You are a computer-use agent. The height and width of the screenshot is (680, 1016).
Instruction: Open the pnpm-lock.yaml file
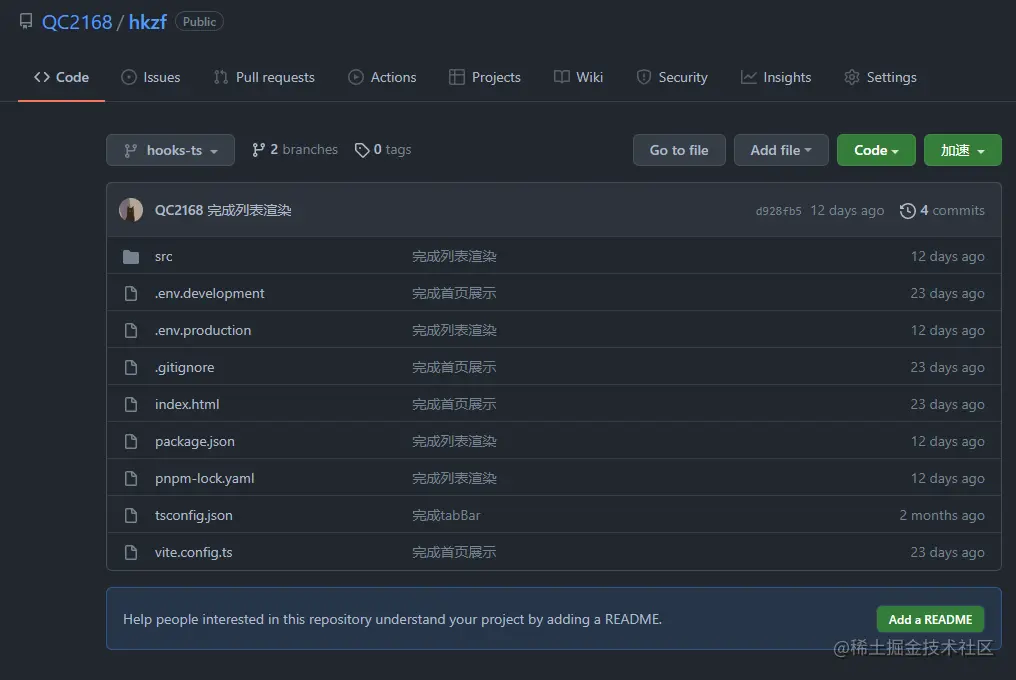[205, 478]
